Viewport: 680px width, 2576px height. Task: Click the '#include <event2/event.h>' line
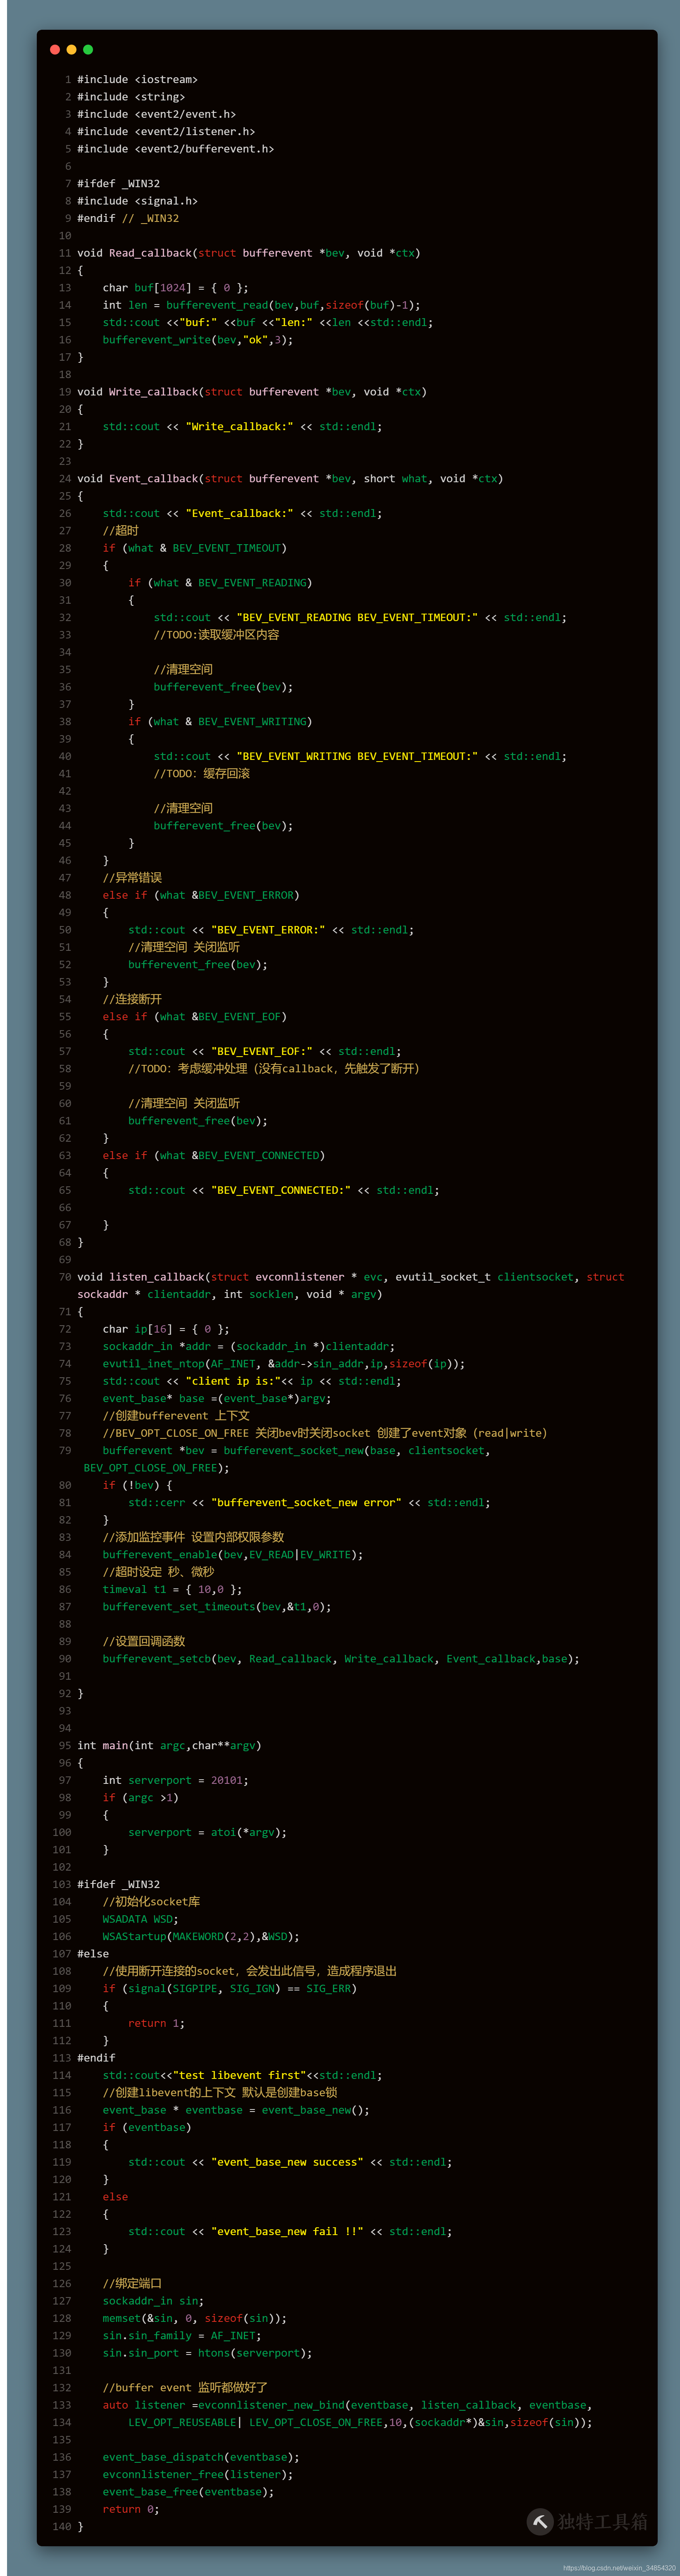(x=157, y=114)
